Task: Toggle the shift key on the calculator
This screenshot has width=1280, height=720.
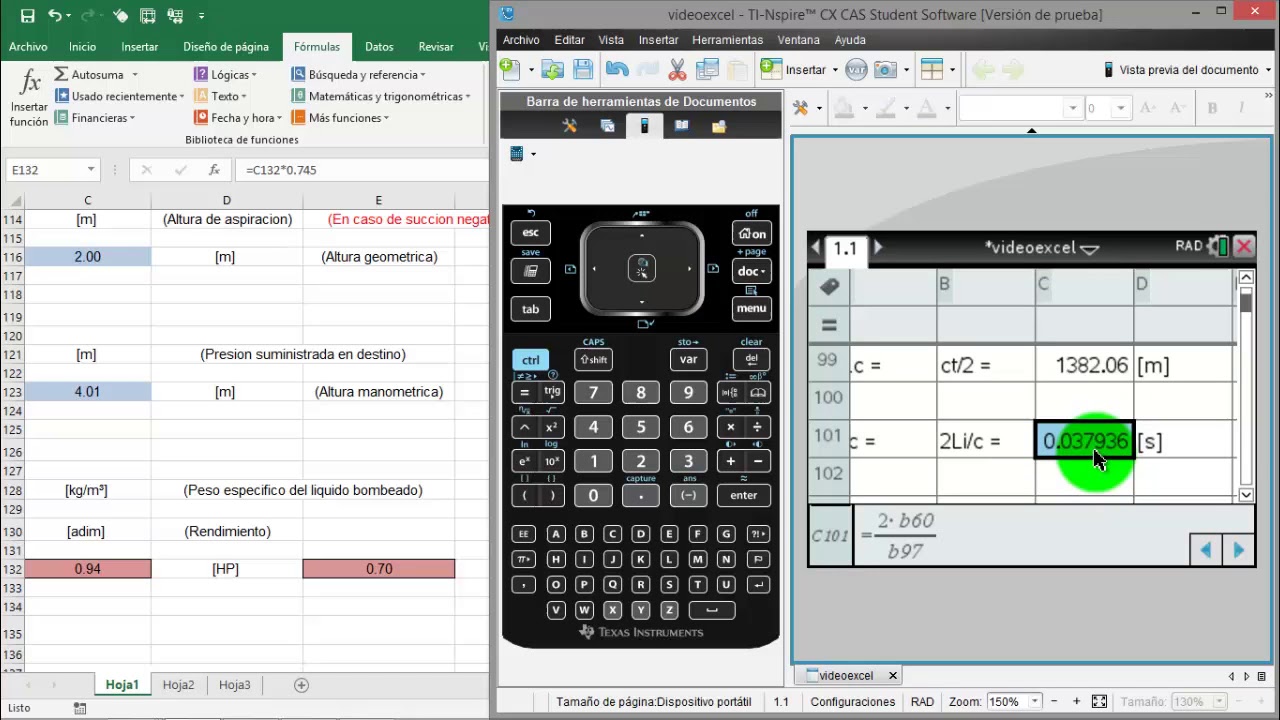Action: click(593, 360)
